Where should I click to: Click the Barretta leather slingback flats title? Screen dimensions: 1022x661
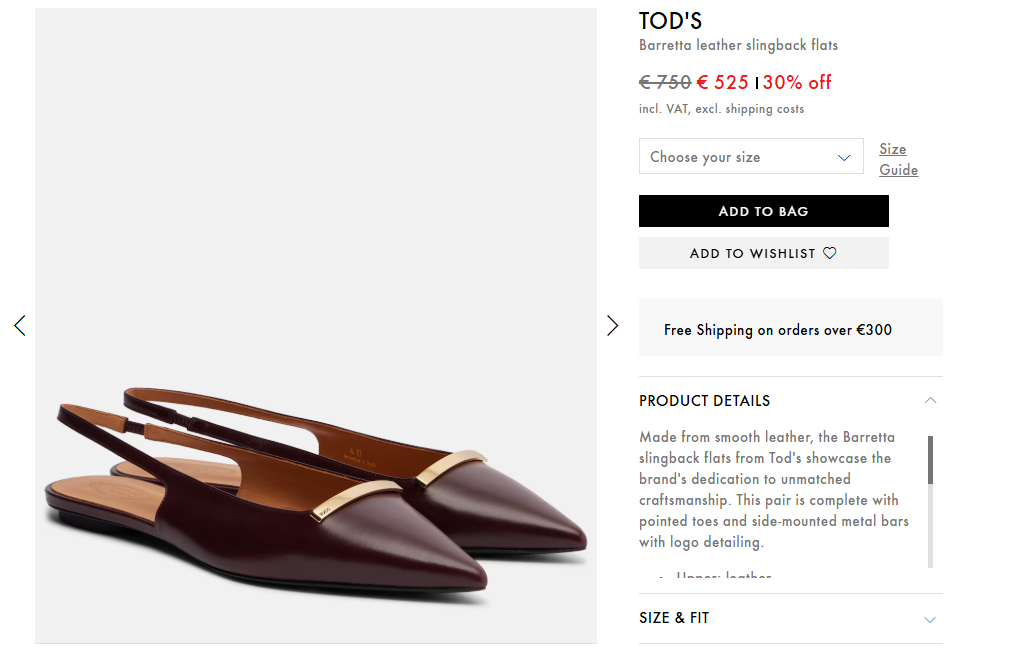738,45
